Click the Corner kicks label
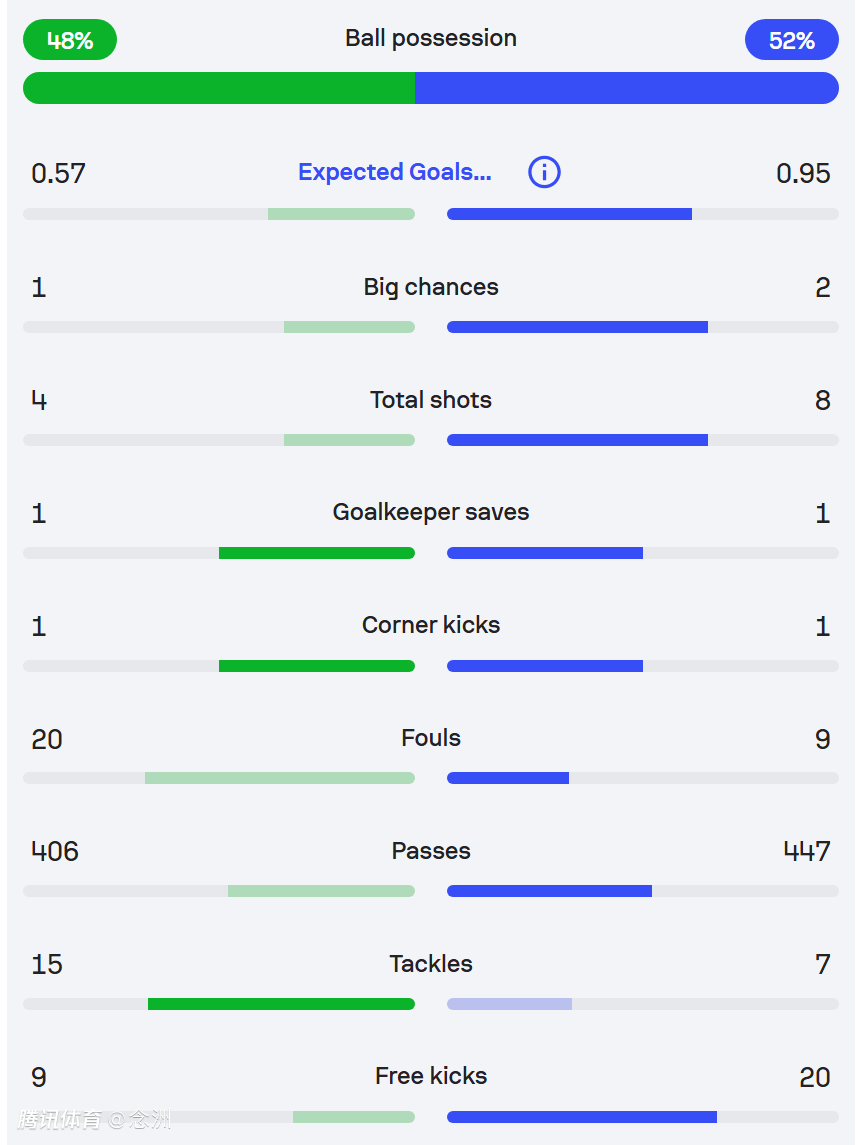The width and height of the screenshot is (863, 1145). (x=431, y=625)
